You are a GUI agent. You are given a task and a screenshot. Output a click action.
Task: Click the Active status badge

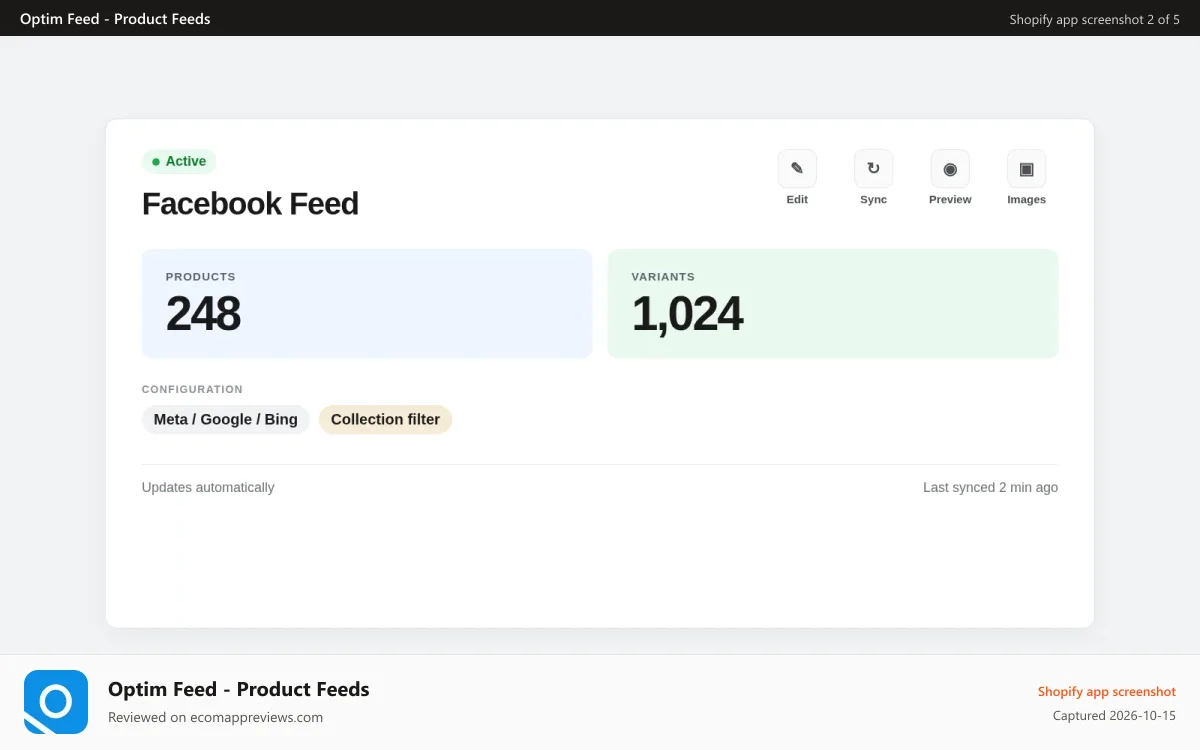[x=179, y=161]
